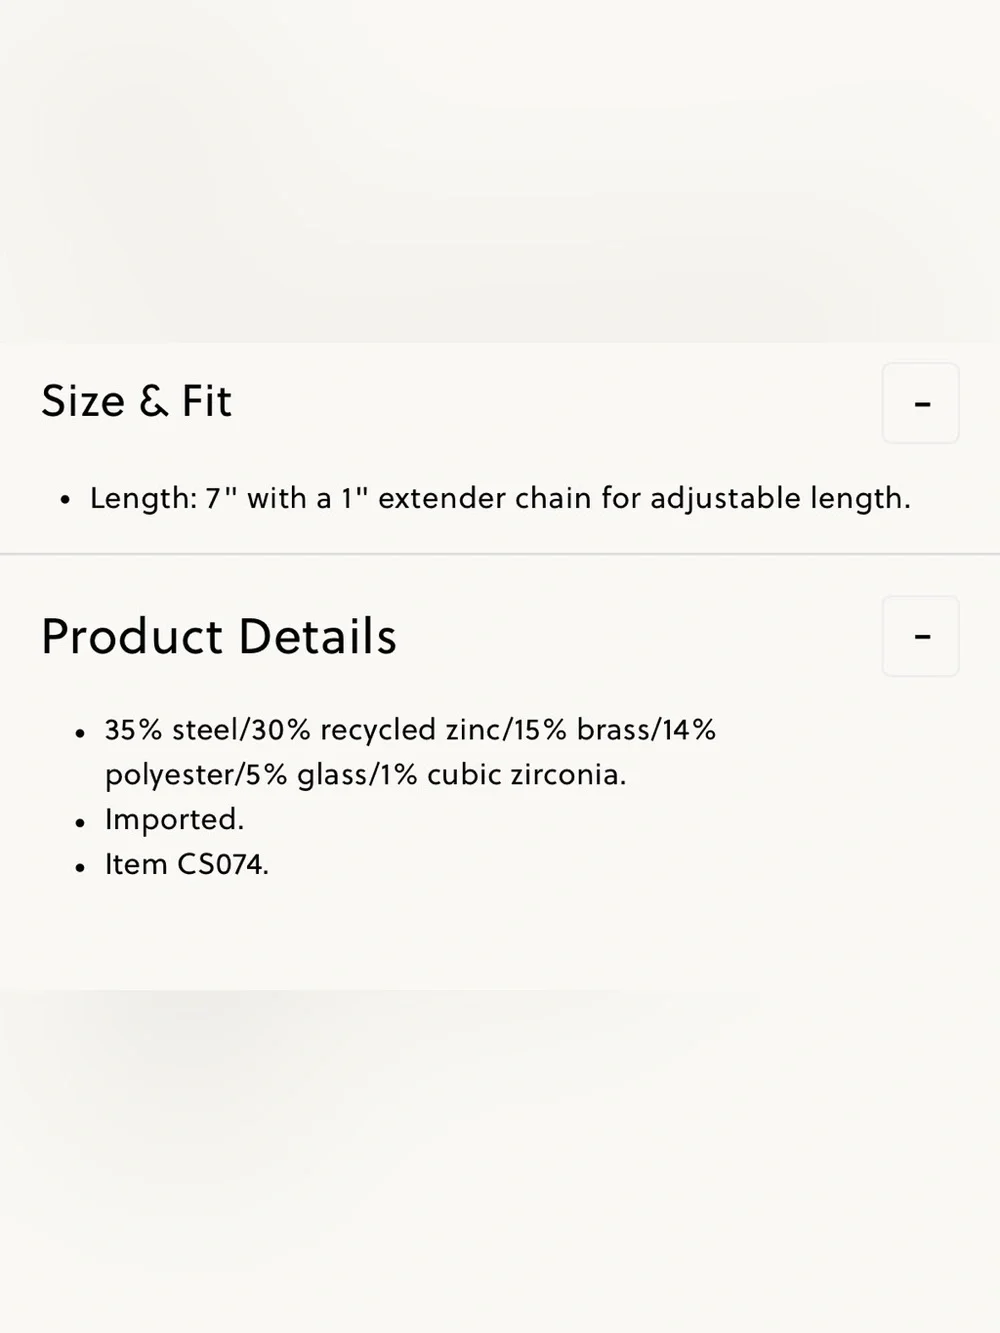Viewport: 1000px width, 1333px height.
Task: Select the Length bullet text
Action: pos(500,498)
